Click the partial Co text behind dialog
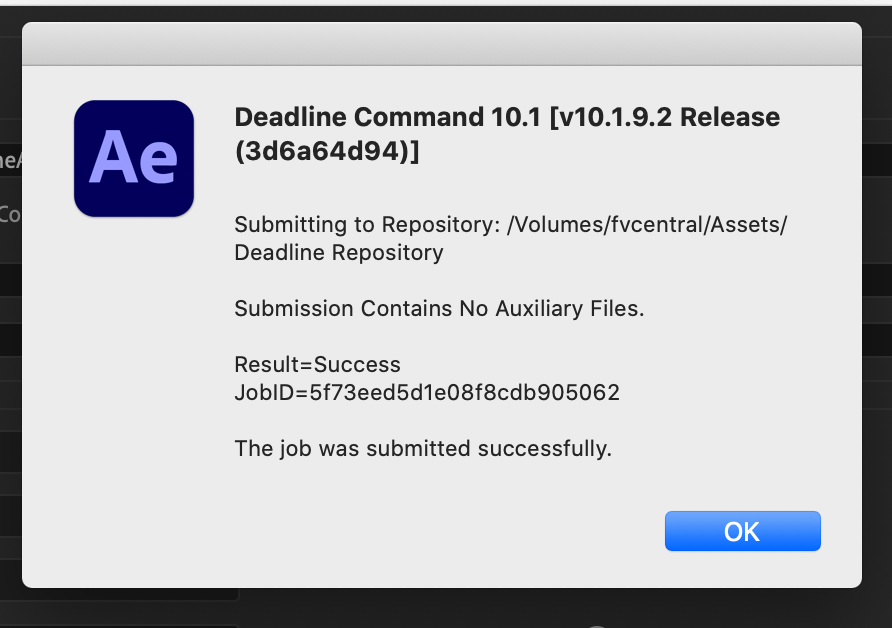 [x=10, y=214]
